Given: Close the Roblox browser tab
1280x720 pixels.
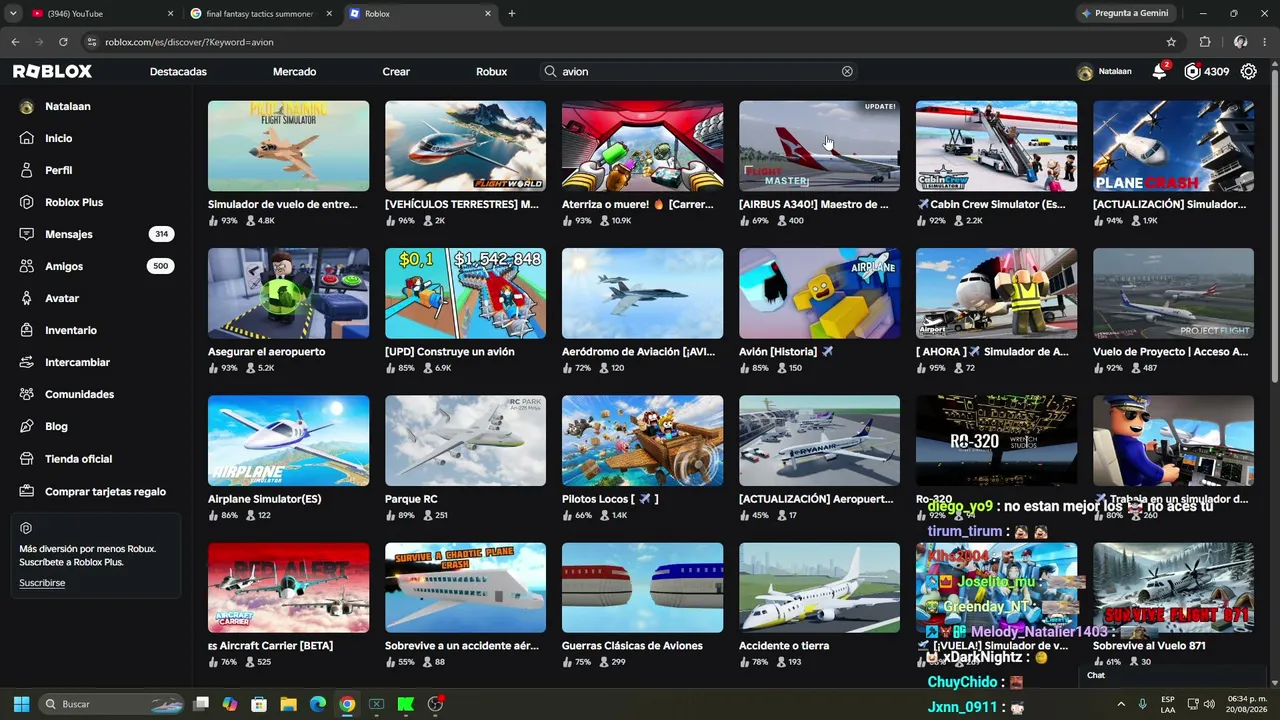Looking at the screenshot, I should pyautogui.click(x=488, y=14).
